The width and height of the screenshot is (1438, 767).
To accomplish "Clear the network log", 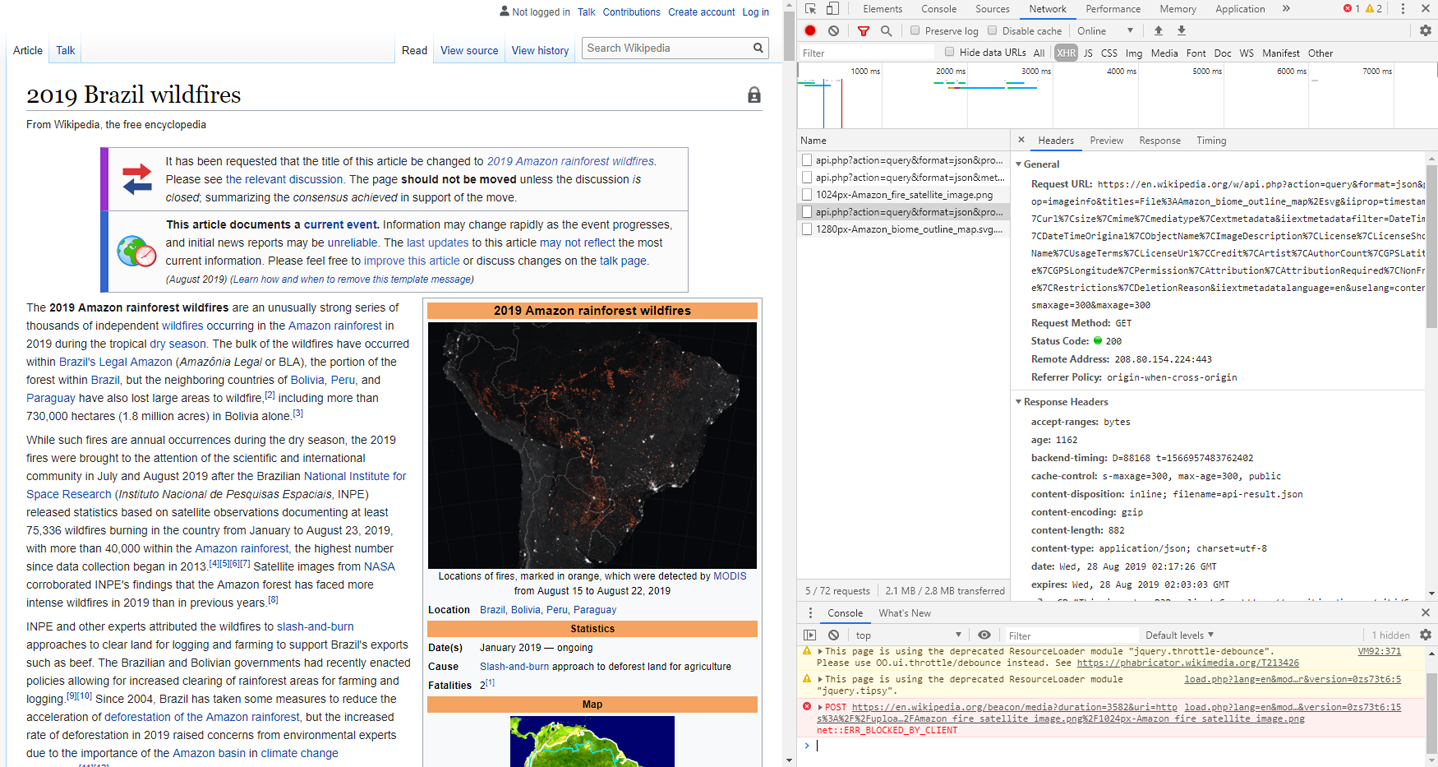I will click(x=833, y=31).
